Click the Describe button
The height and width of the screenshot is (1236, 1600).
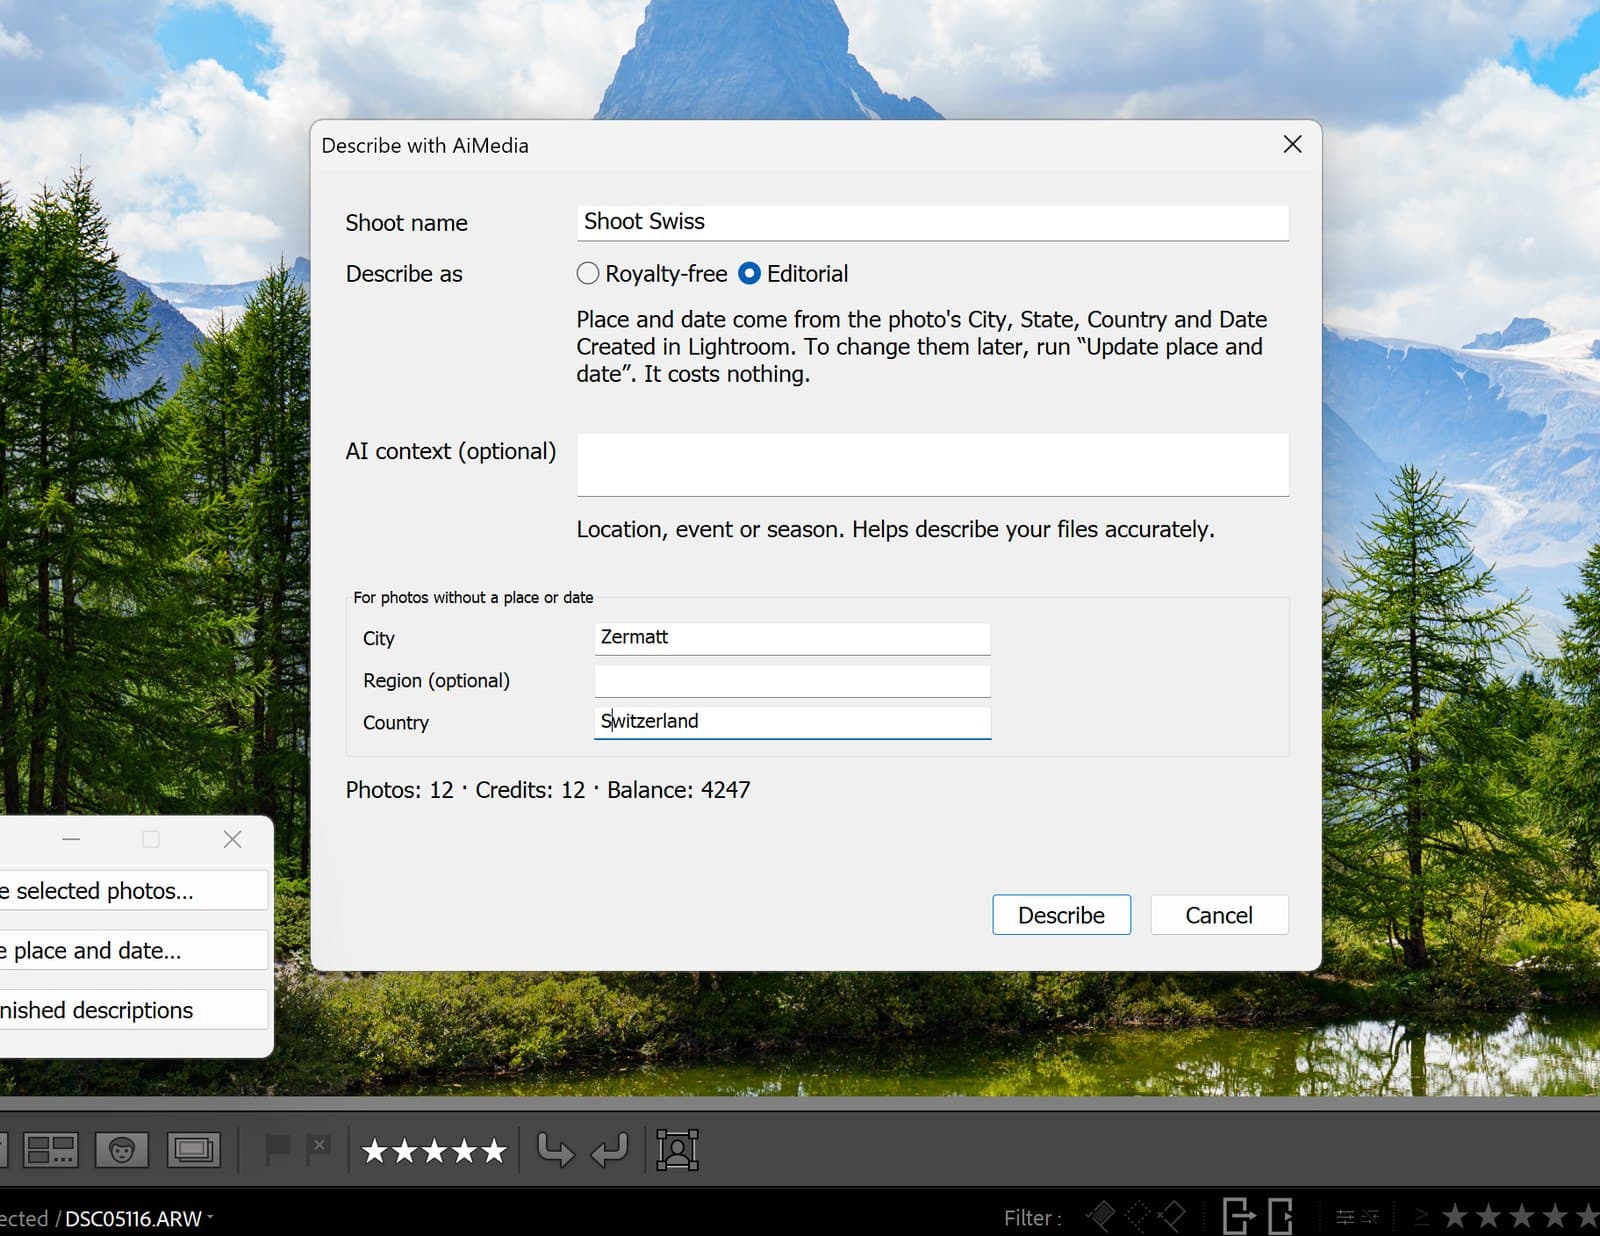(1061, 915)
